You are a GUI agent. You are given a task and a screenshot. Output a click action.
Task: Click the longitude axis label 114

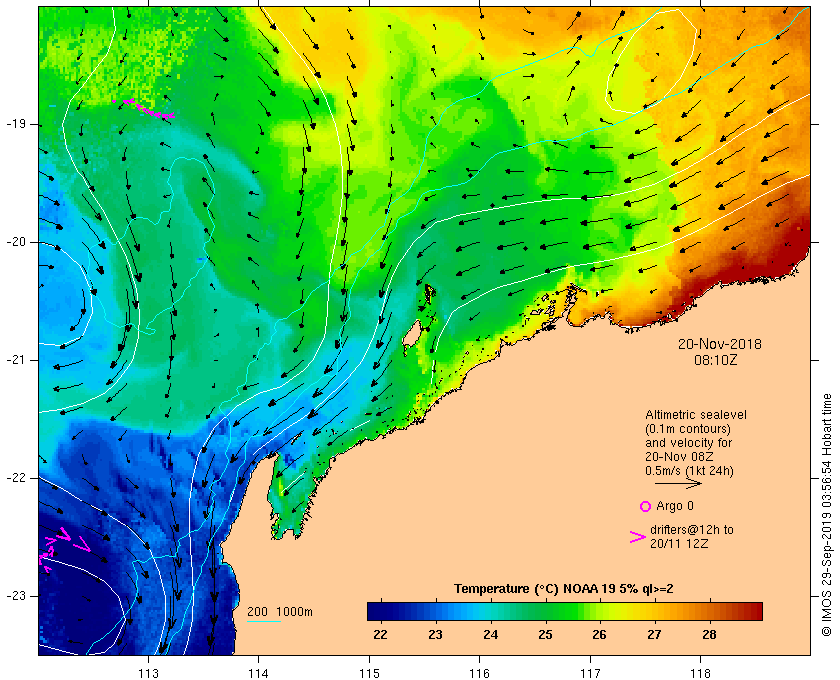(x=259, y=674)
